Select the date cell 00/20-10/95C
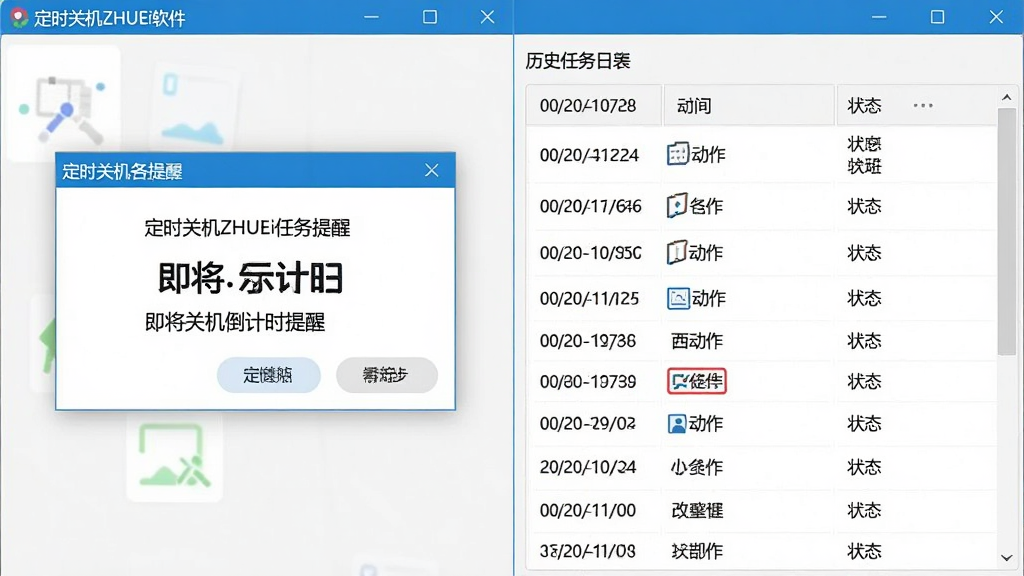 (590, 253)
